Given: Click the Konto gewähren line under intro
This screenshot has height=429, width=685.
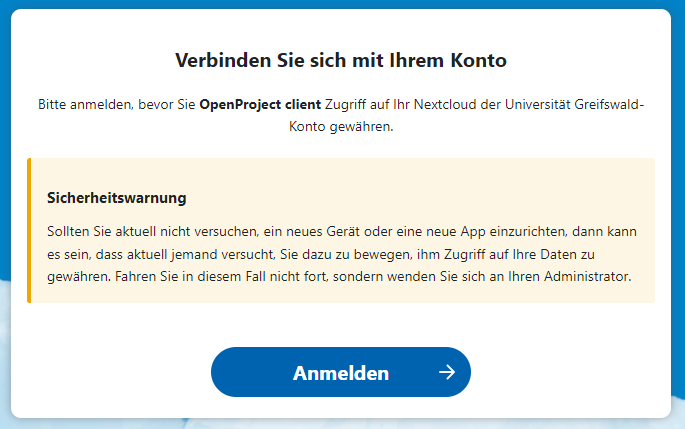Looking at the screenshot, I should tap(341, 128).
